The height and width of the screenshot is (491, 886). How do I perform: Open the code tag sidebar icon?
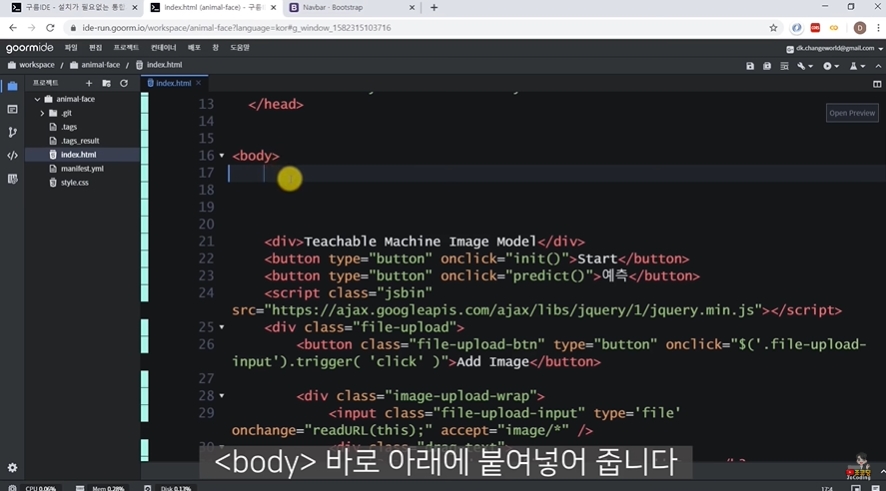coord(12,155)
